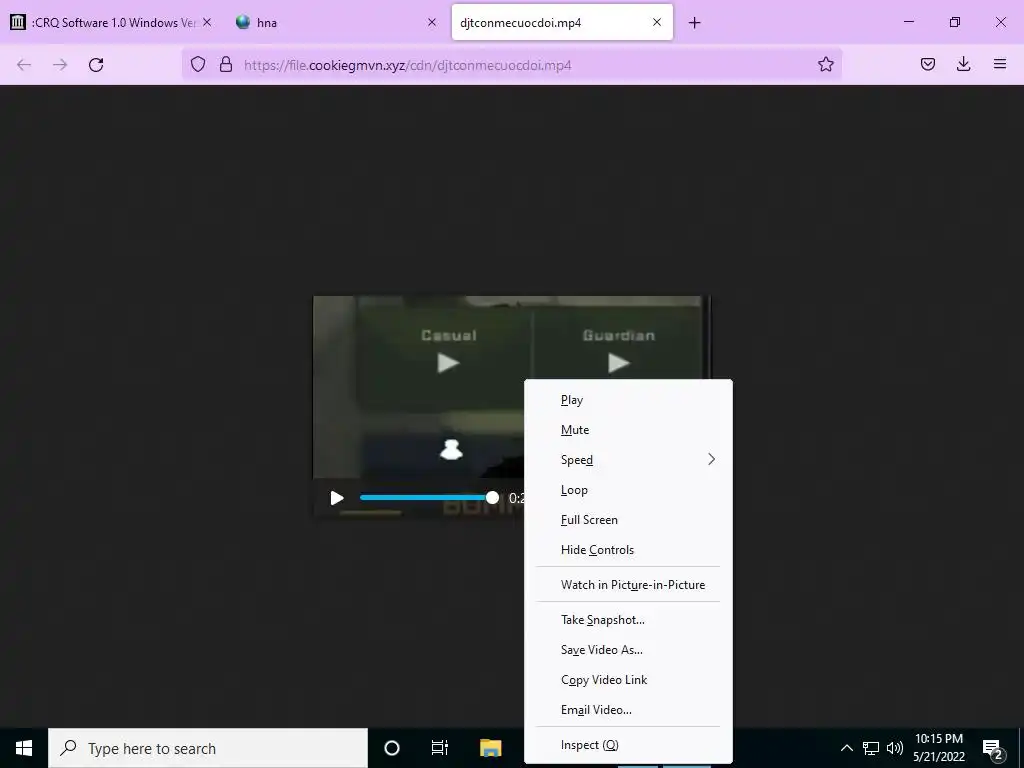This screenshot has height=768, width=1024.
Task: Choose Watch in Picture-in-Picture
Action: (x=628, y=584)
